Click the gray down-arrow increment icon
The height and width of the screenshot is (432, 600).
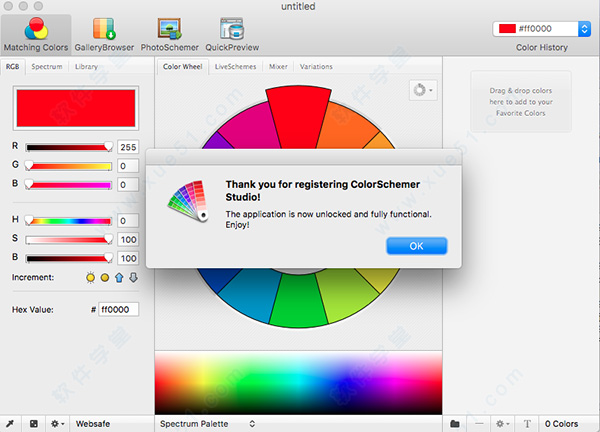point(133,277)
